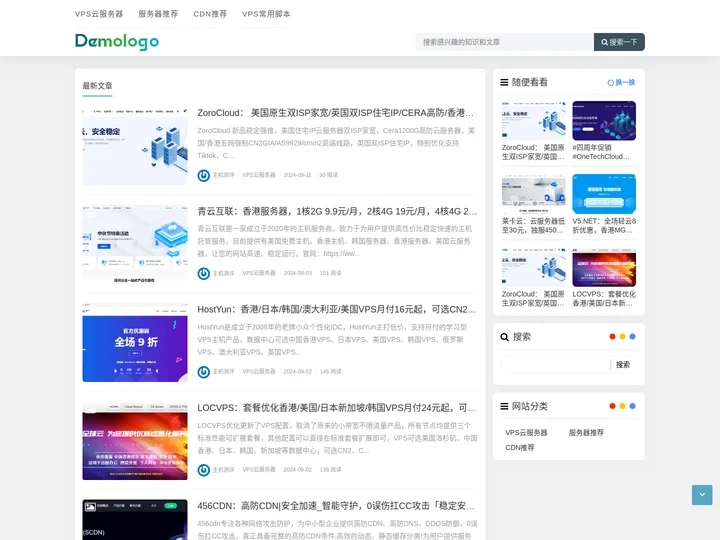This screenshot has height=540, width=720.
Task: Click the 2024-09-11 date under the ZoroCloud article
Action: click(x=298, y=175)
